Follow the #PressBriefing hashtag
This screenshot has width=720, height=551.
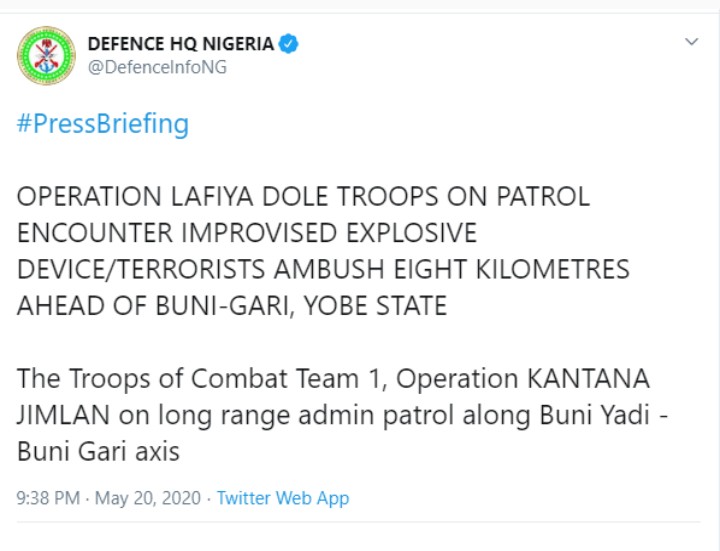[x=102, y=124]
